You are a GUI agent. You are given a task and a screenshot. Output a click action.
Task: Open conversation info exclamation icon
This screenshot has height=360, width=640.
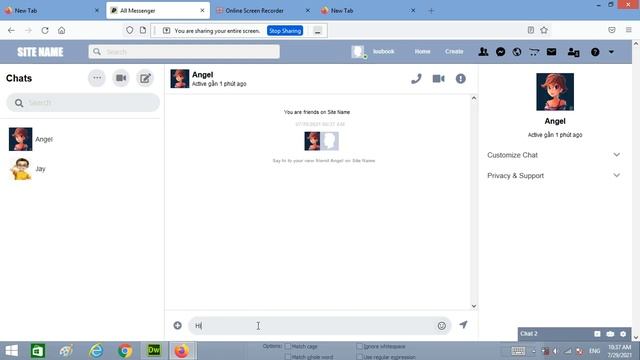(x=460, y=79)
